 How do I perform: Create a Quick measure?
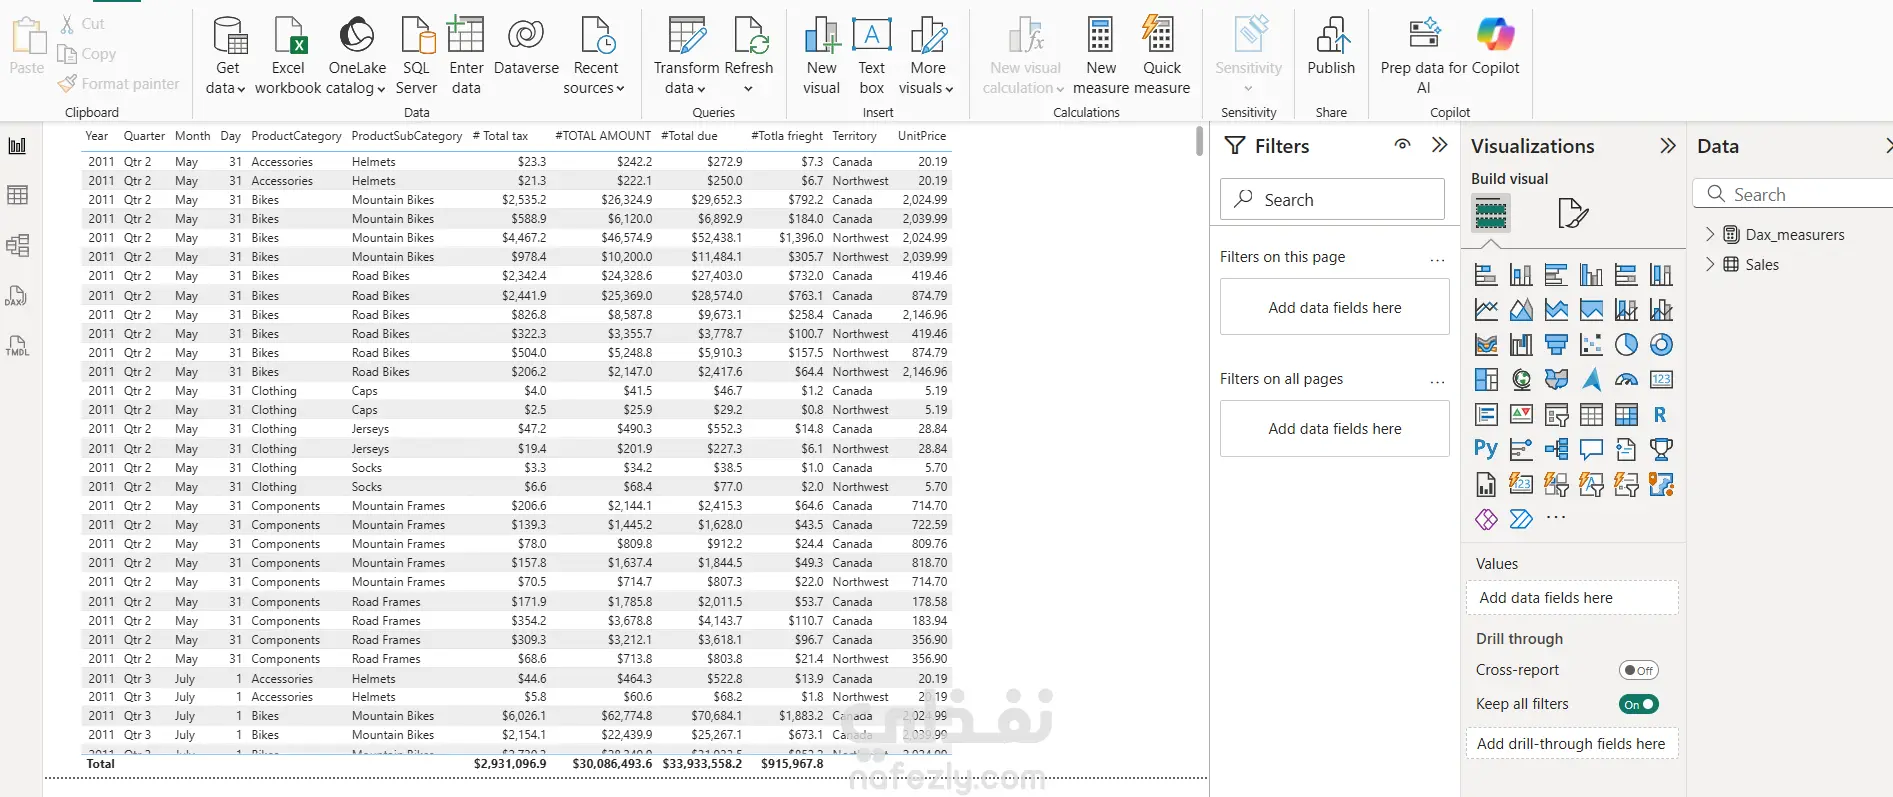[x=1162, y=56]
